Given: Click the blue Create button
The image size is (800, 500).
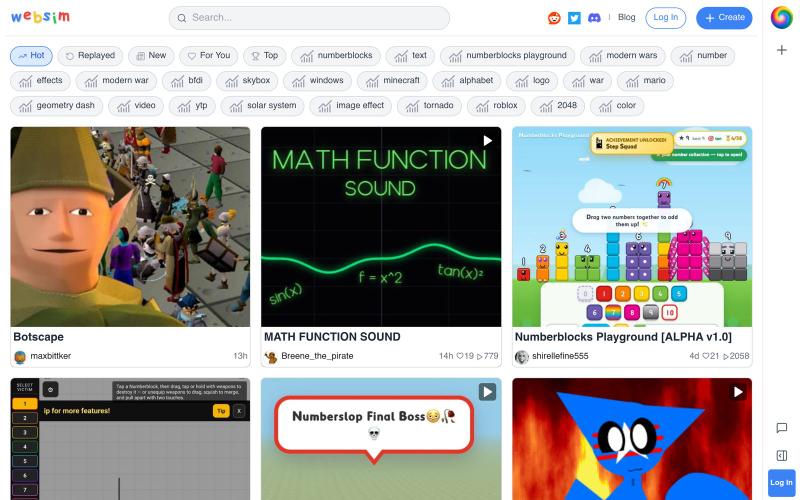Looking at the screenshot, I should 724,18.
